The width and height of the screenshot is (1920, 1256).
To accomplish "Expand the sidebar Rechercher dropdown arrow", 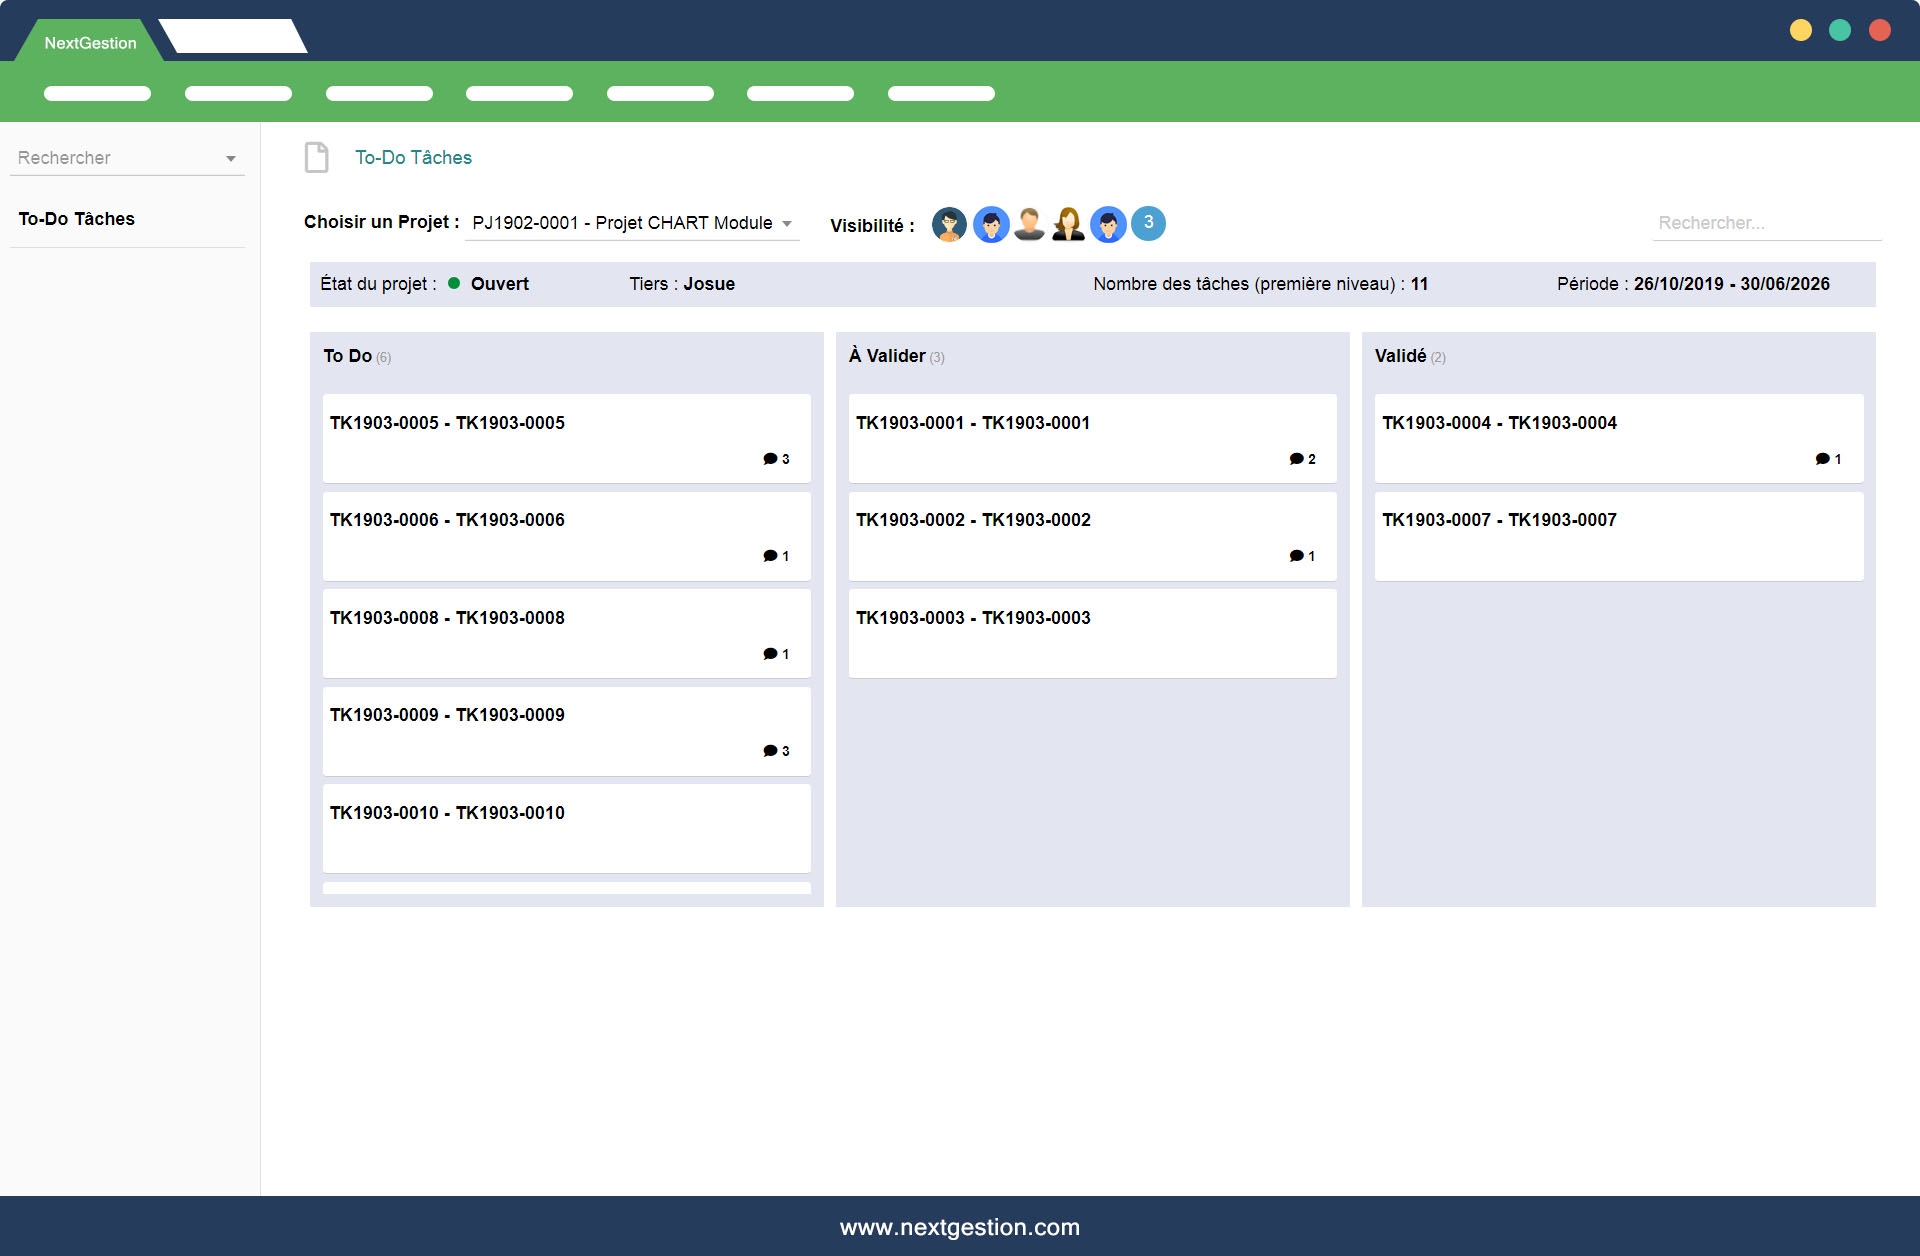I will 231,159.
